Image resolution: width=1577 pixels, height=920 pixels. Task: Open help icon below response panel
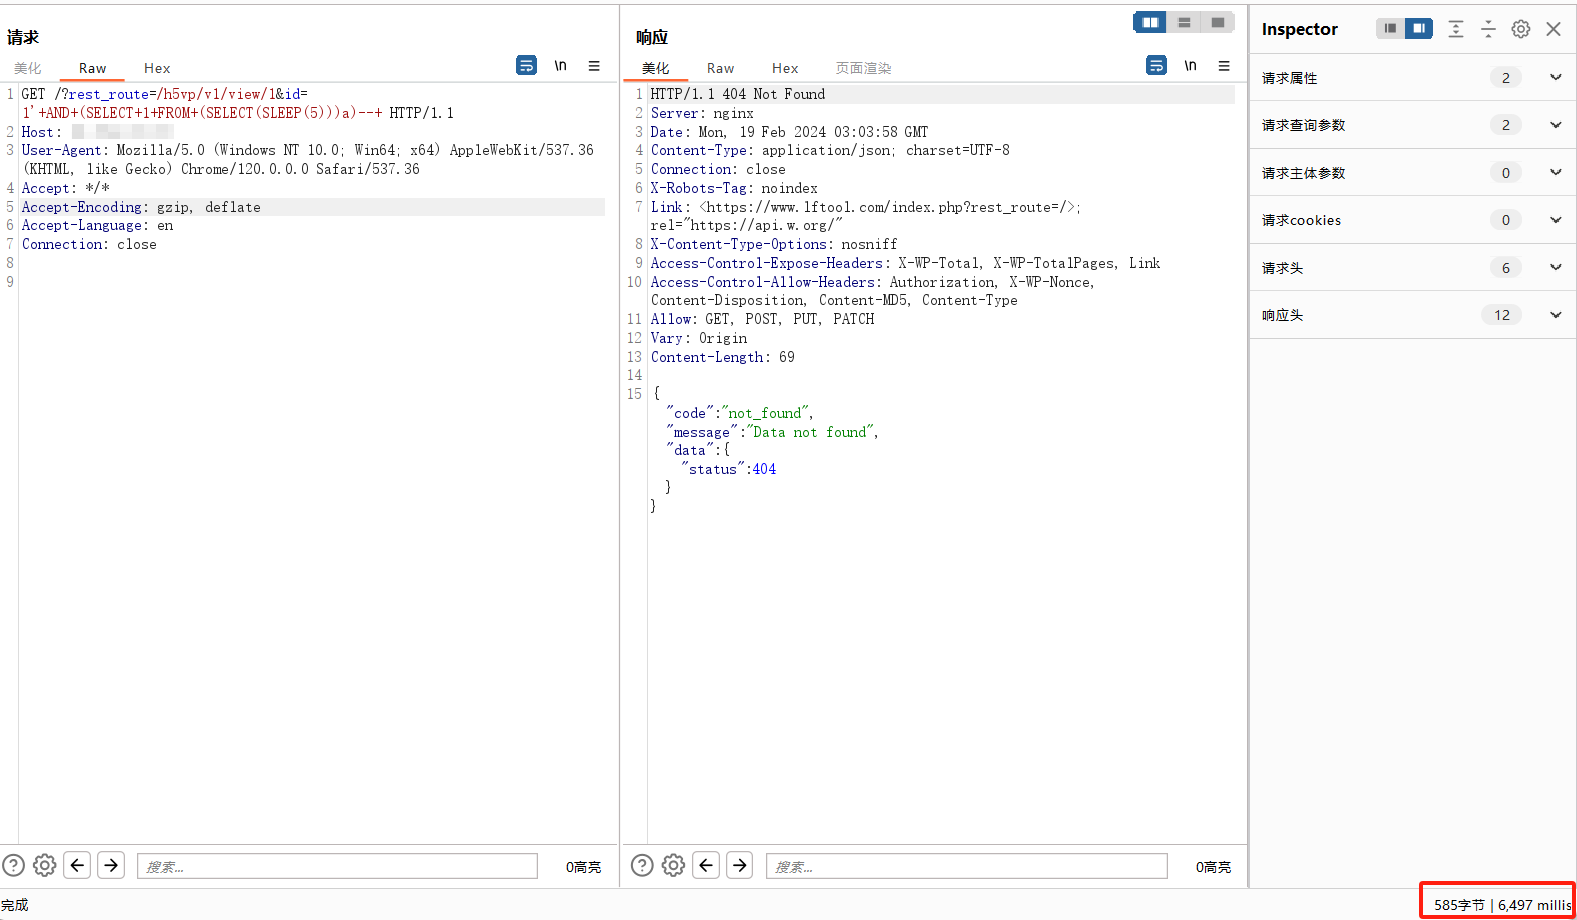[643, 865]
